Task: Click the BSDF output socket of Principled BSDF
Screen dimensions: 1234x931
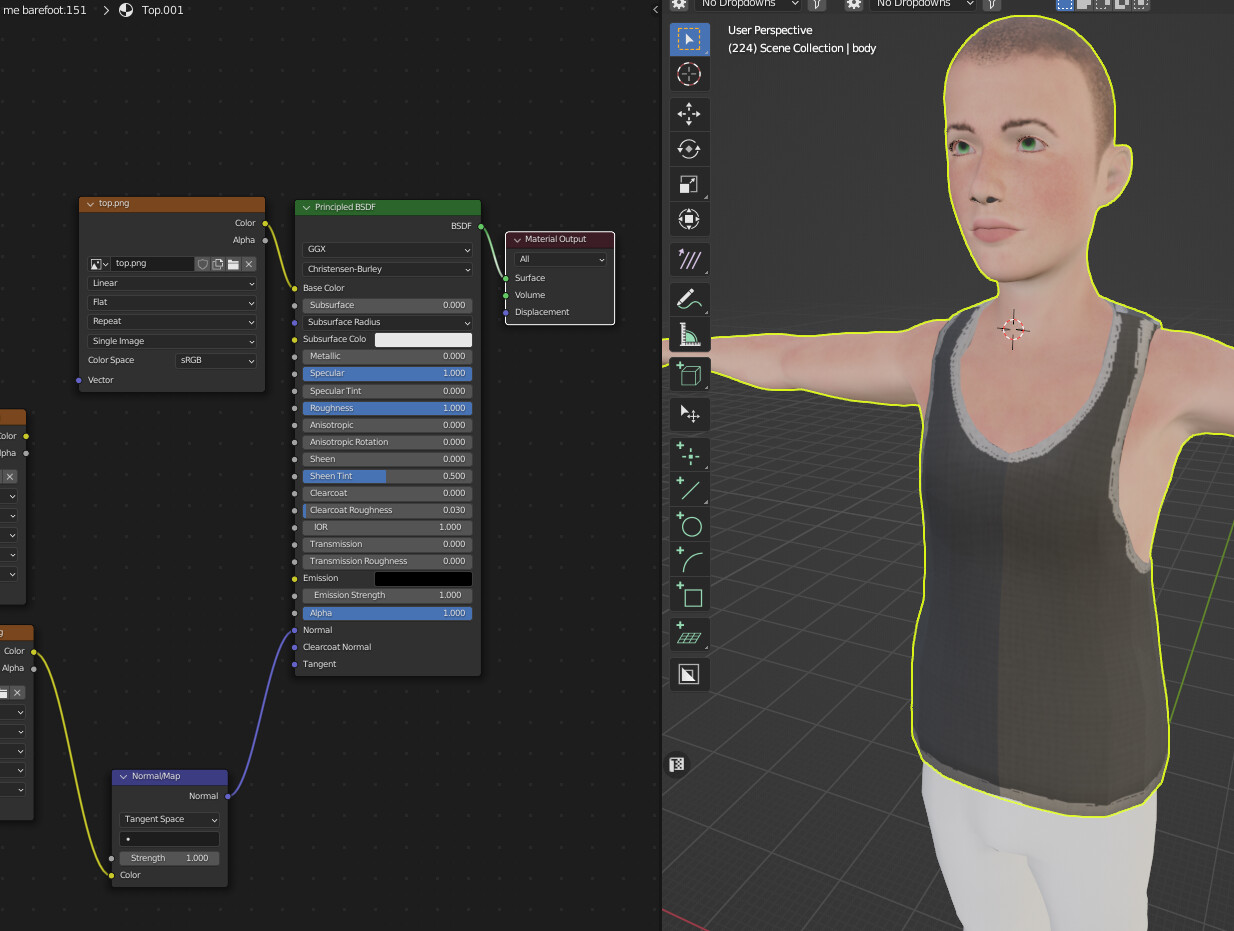Action: click(x=481, y=226)
